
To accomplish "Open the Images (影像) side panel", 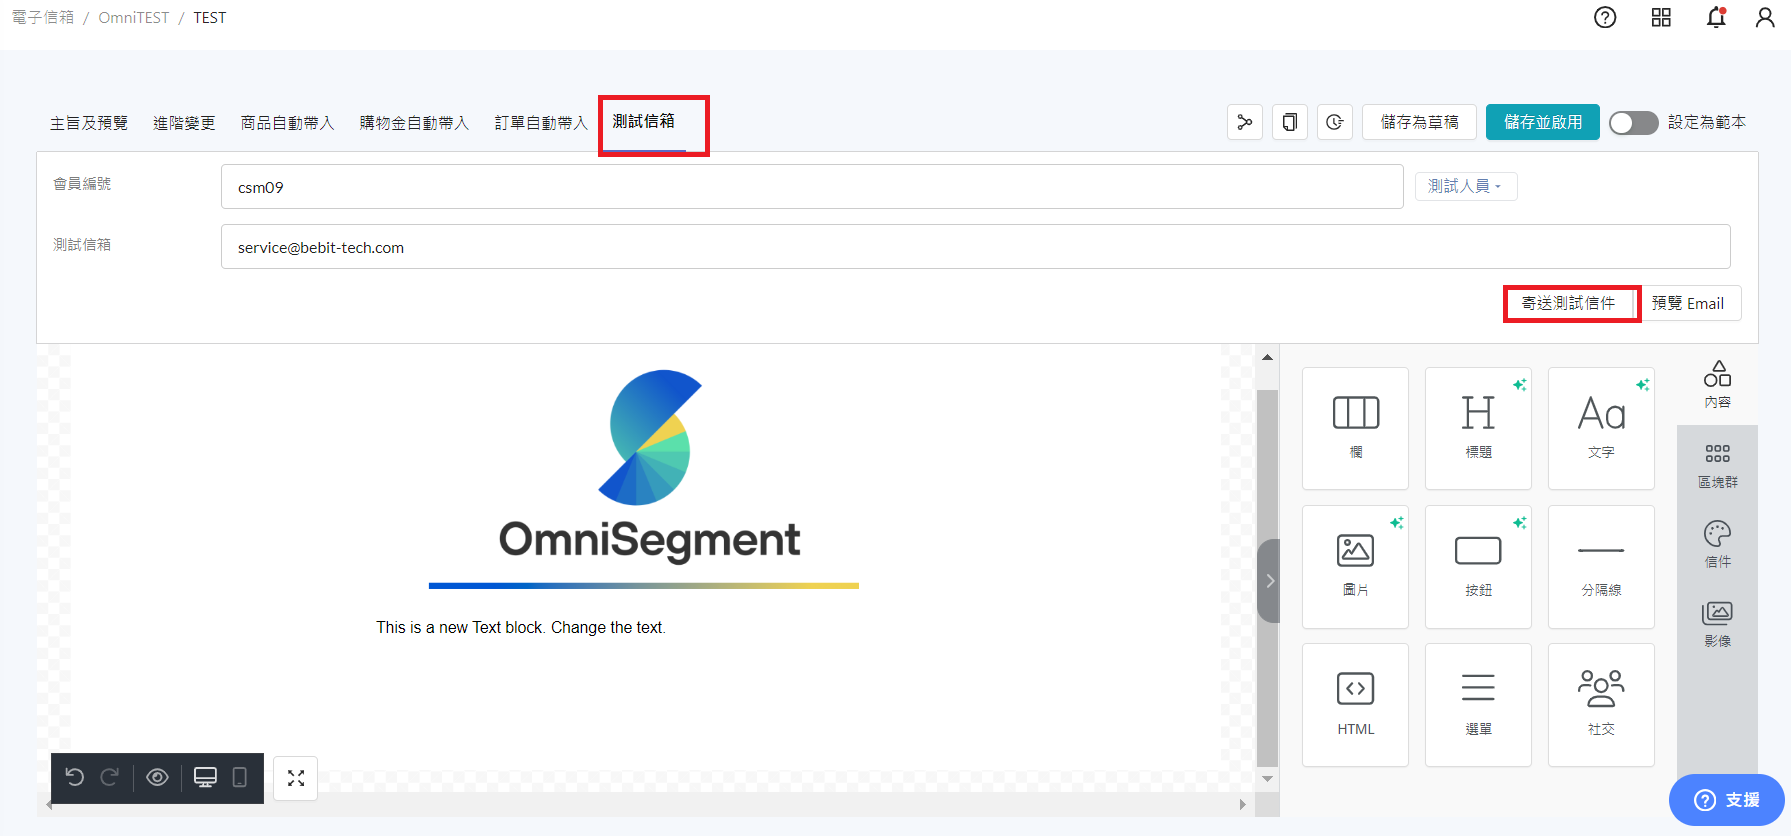I will pos(1717,624).
